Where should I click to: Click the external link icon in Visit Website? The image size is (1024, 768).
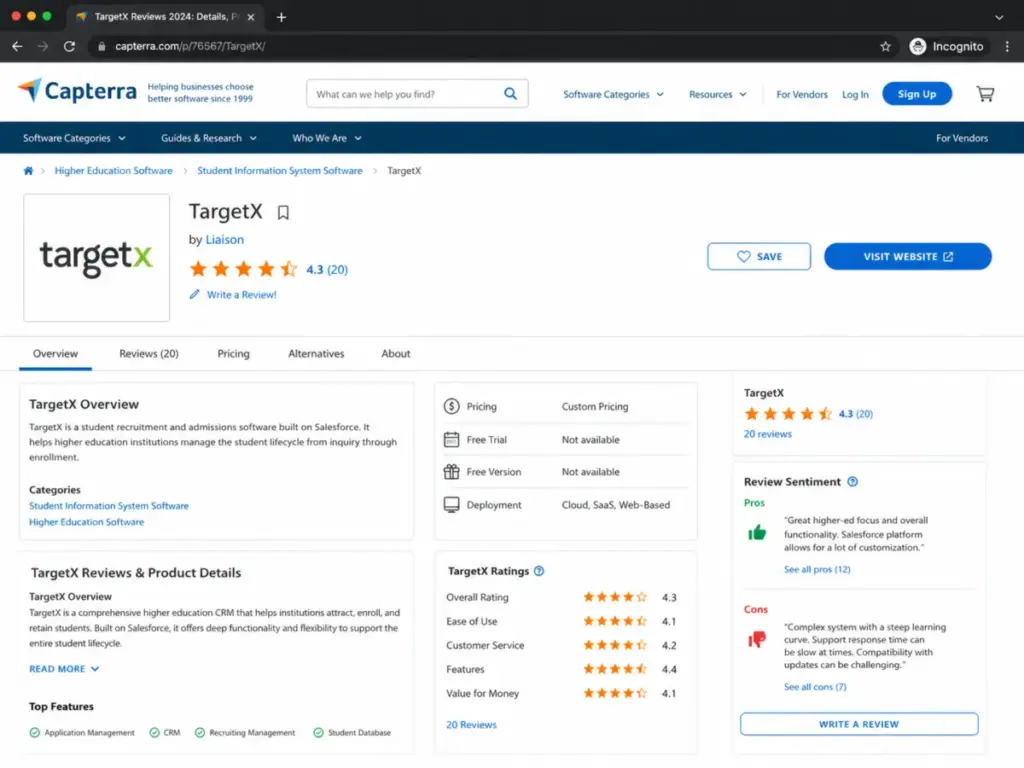(x=948, y=257)
